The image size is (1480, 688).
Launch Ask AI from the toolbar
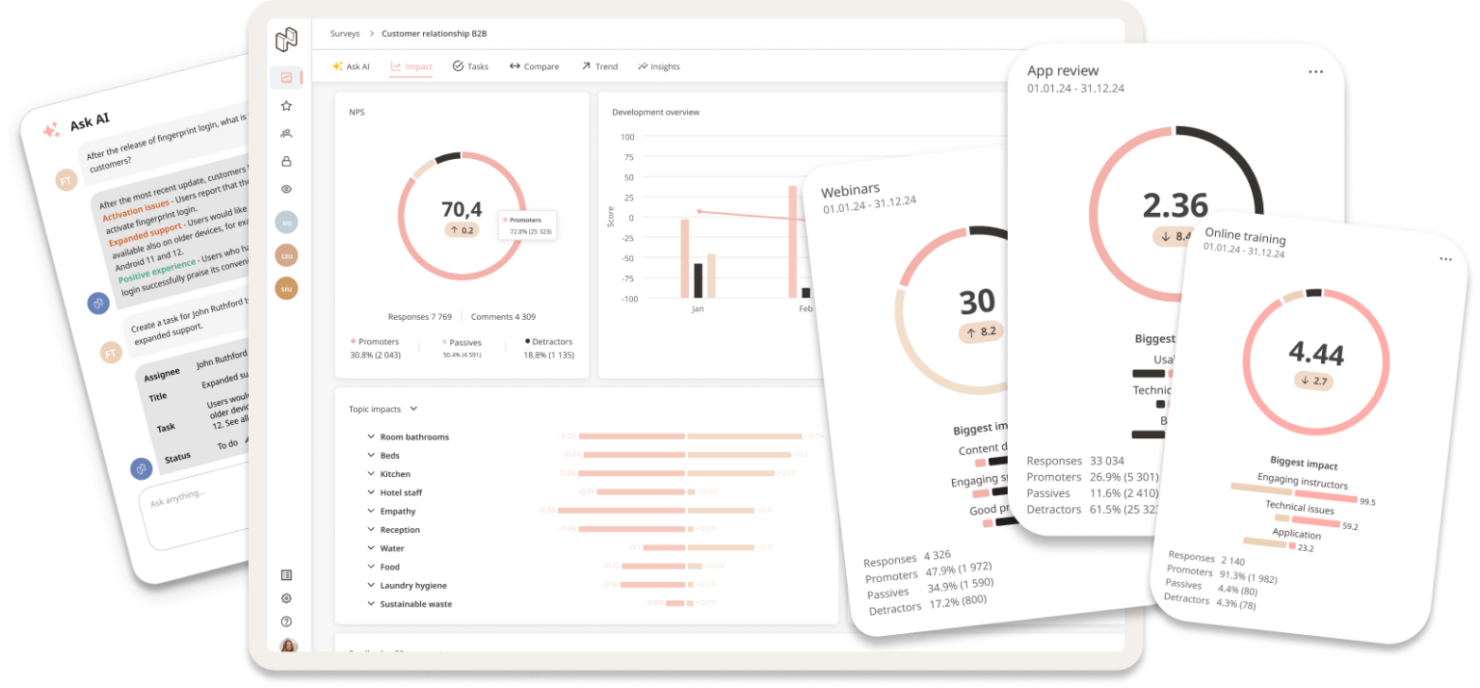(351, 66)
